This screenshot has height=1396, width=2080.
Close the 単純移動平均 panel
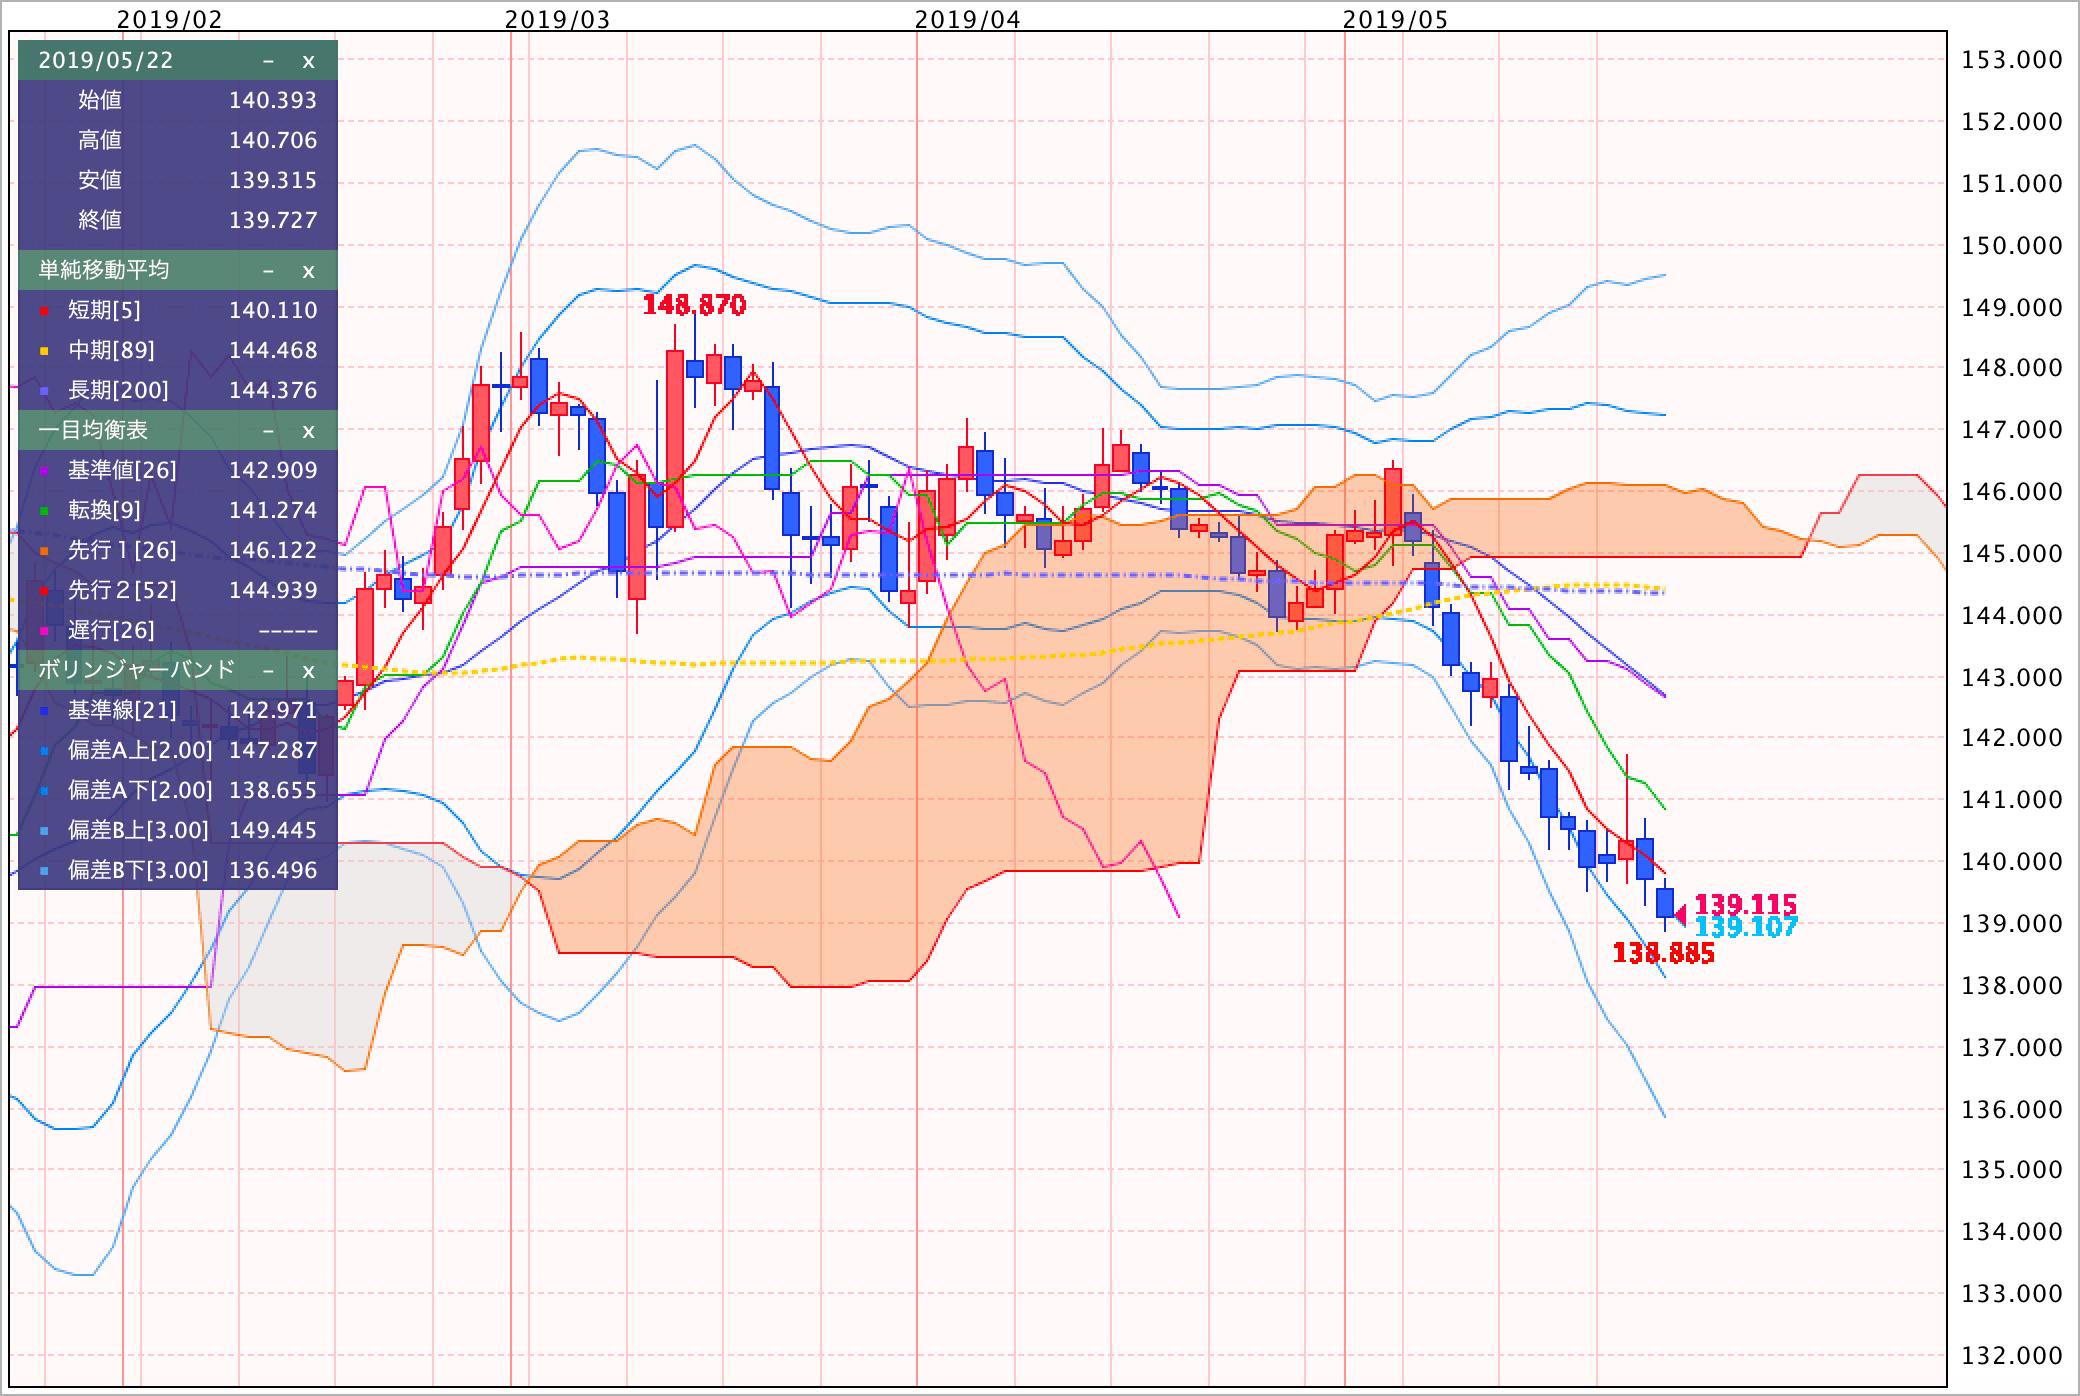[x=309, y=271]
